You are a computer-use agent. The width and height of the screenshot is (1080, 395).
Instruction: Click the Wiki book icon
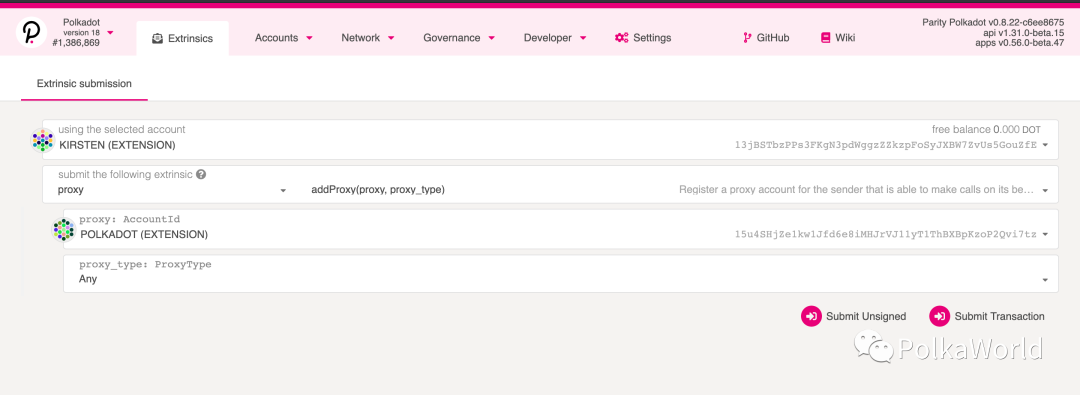(825, 38)
